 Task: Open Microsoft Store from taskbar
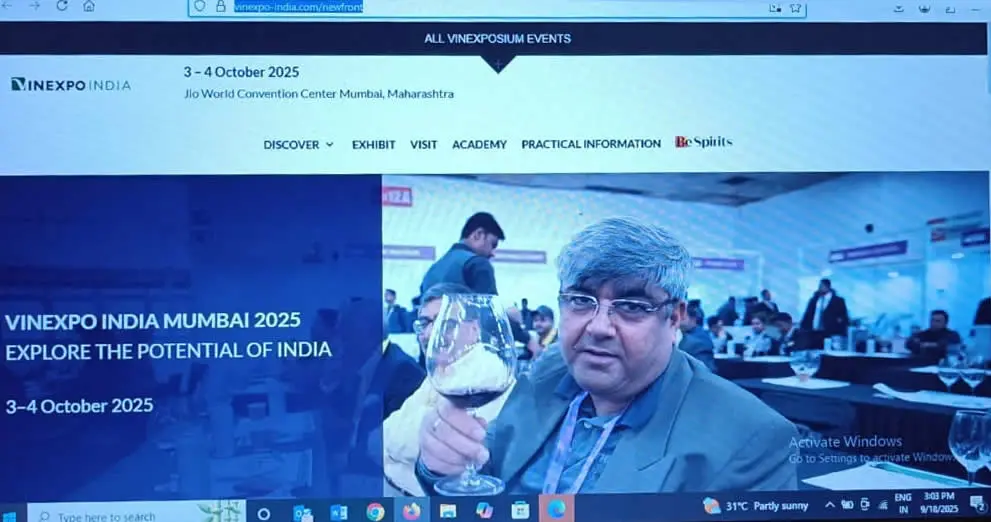[520, 509]
